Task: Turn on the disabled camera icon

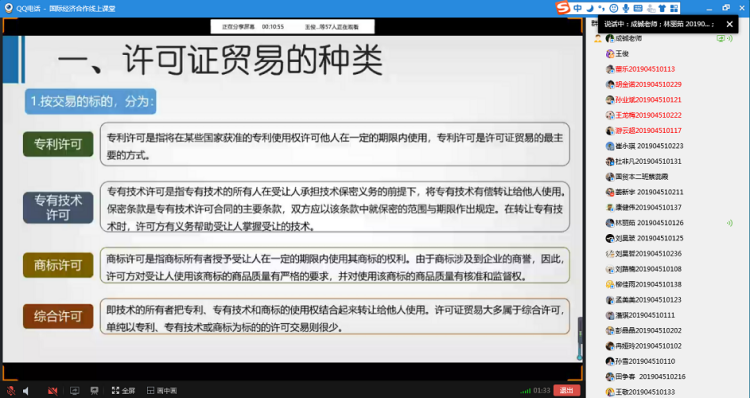Action: click(x=53, y=391)
